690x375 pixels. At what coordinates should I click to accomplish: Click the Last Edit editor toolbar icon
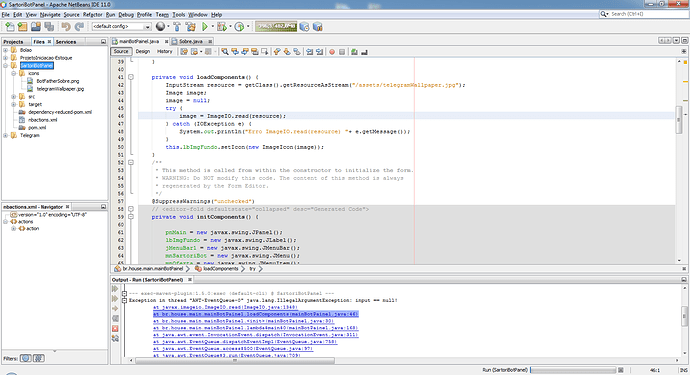(184, 52)
